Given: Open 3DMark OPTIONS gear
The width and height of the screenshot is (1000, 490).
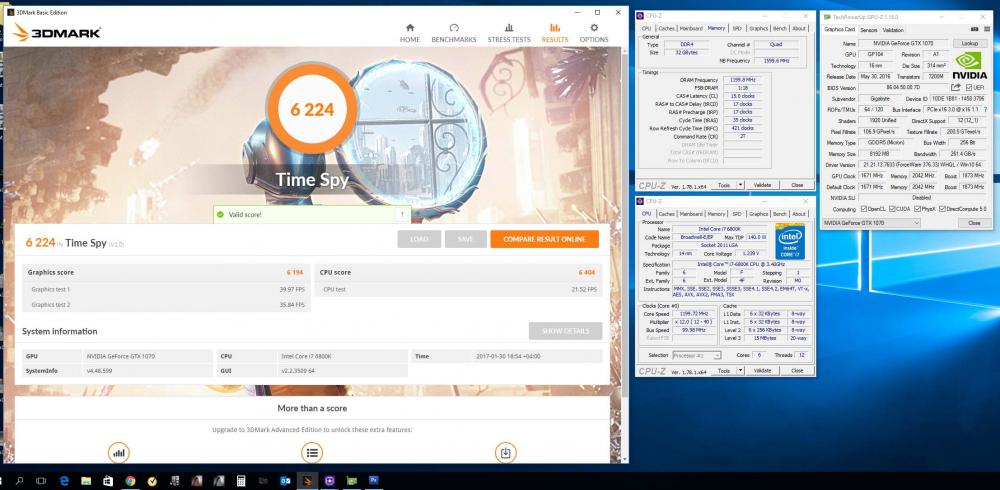Looking at the screenshot, I should pos(593,32).
